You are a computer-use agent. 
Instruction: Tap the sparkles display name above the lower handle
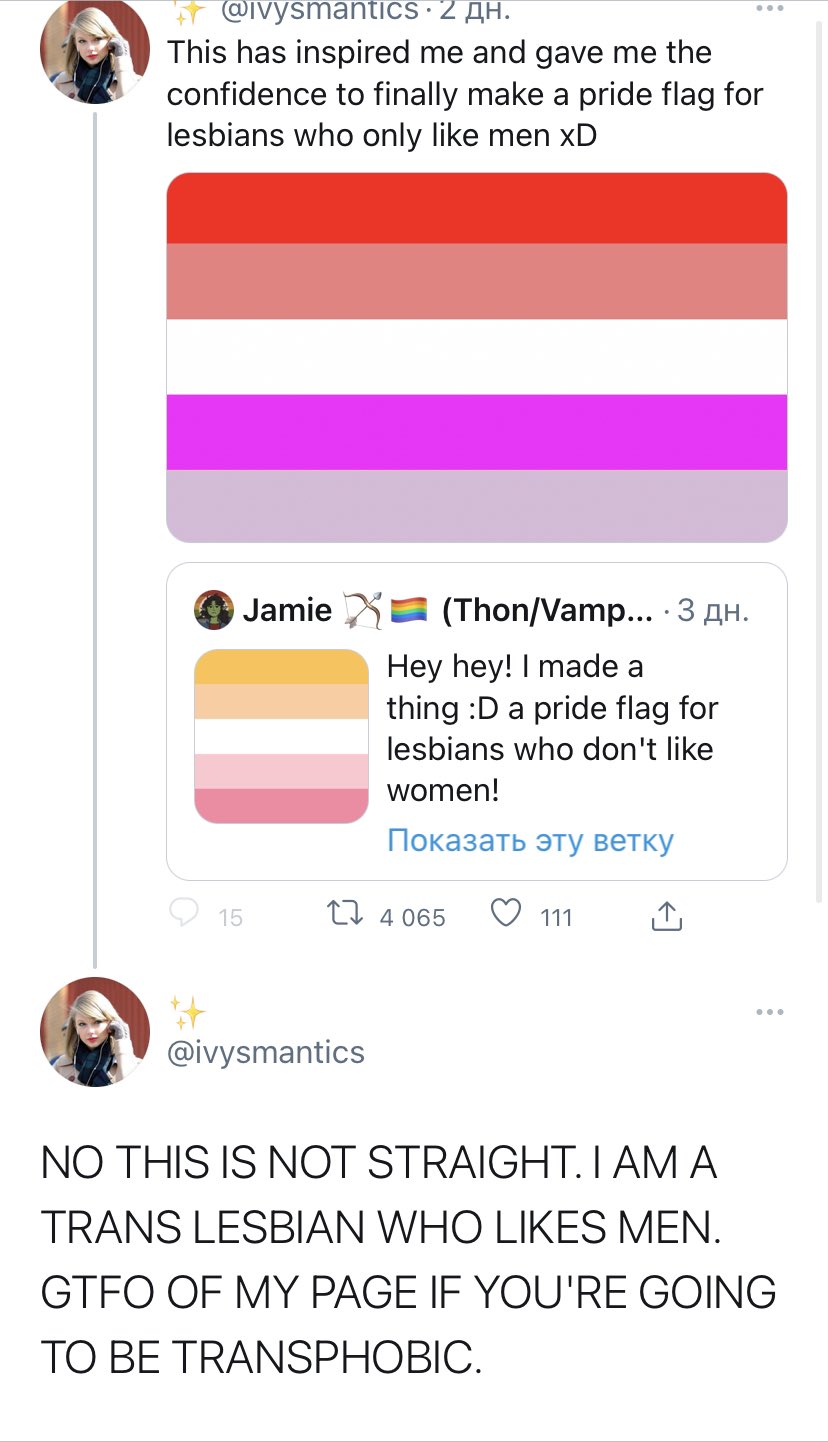click(186, 1013)
